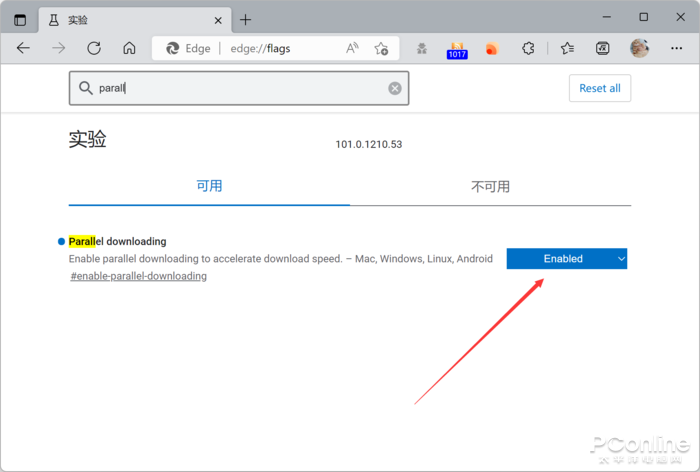Clear the flags search text
Viewport: 700px width, 472px height.
pos(395,88)
